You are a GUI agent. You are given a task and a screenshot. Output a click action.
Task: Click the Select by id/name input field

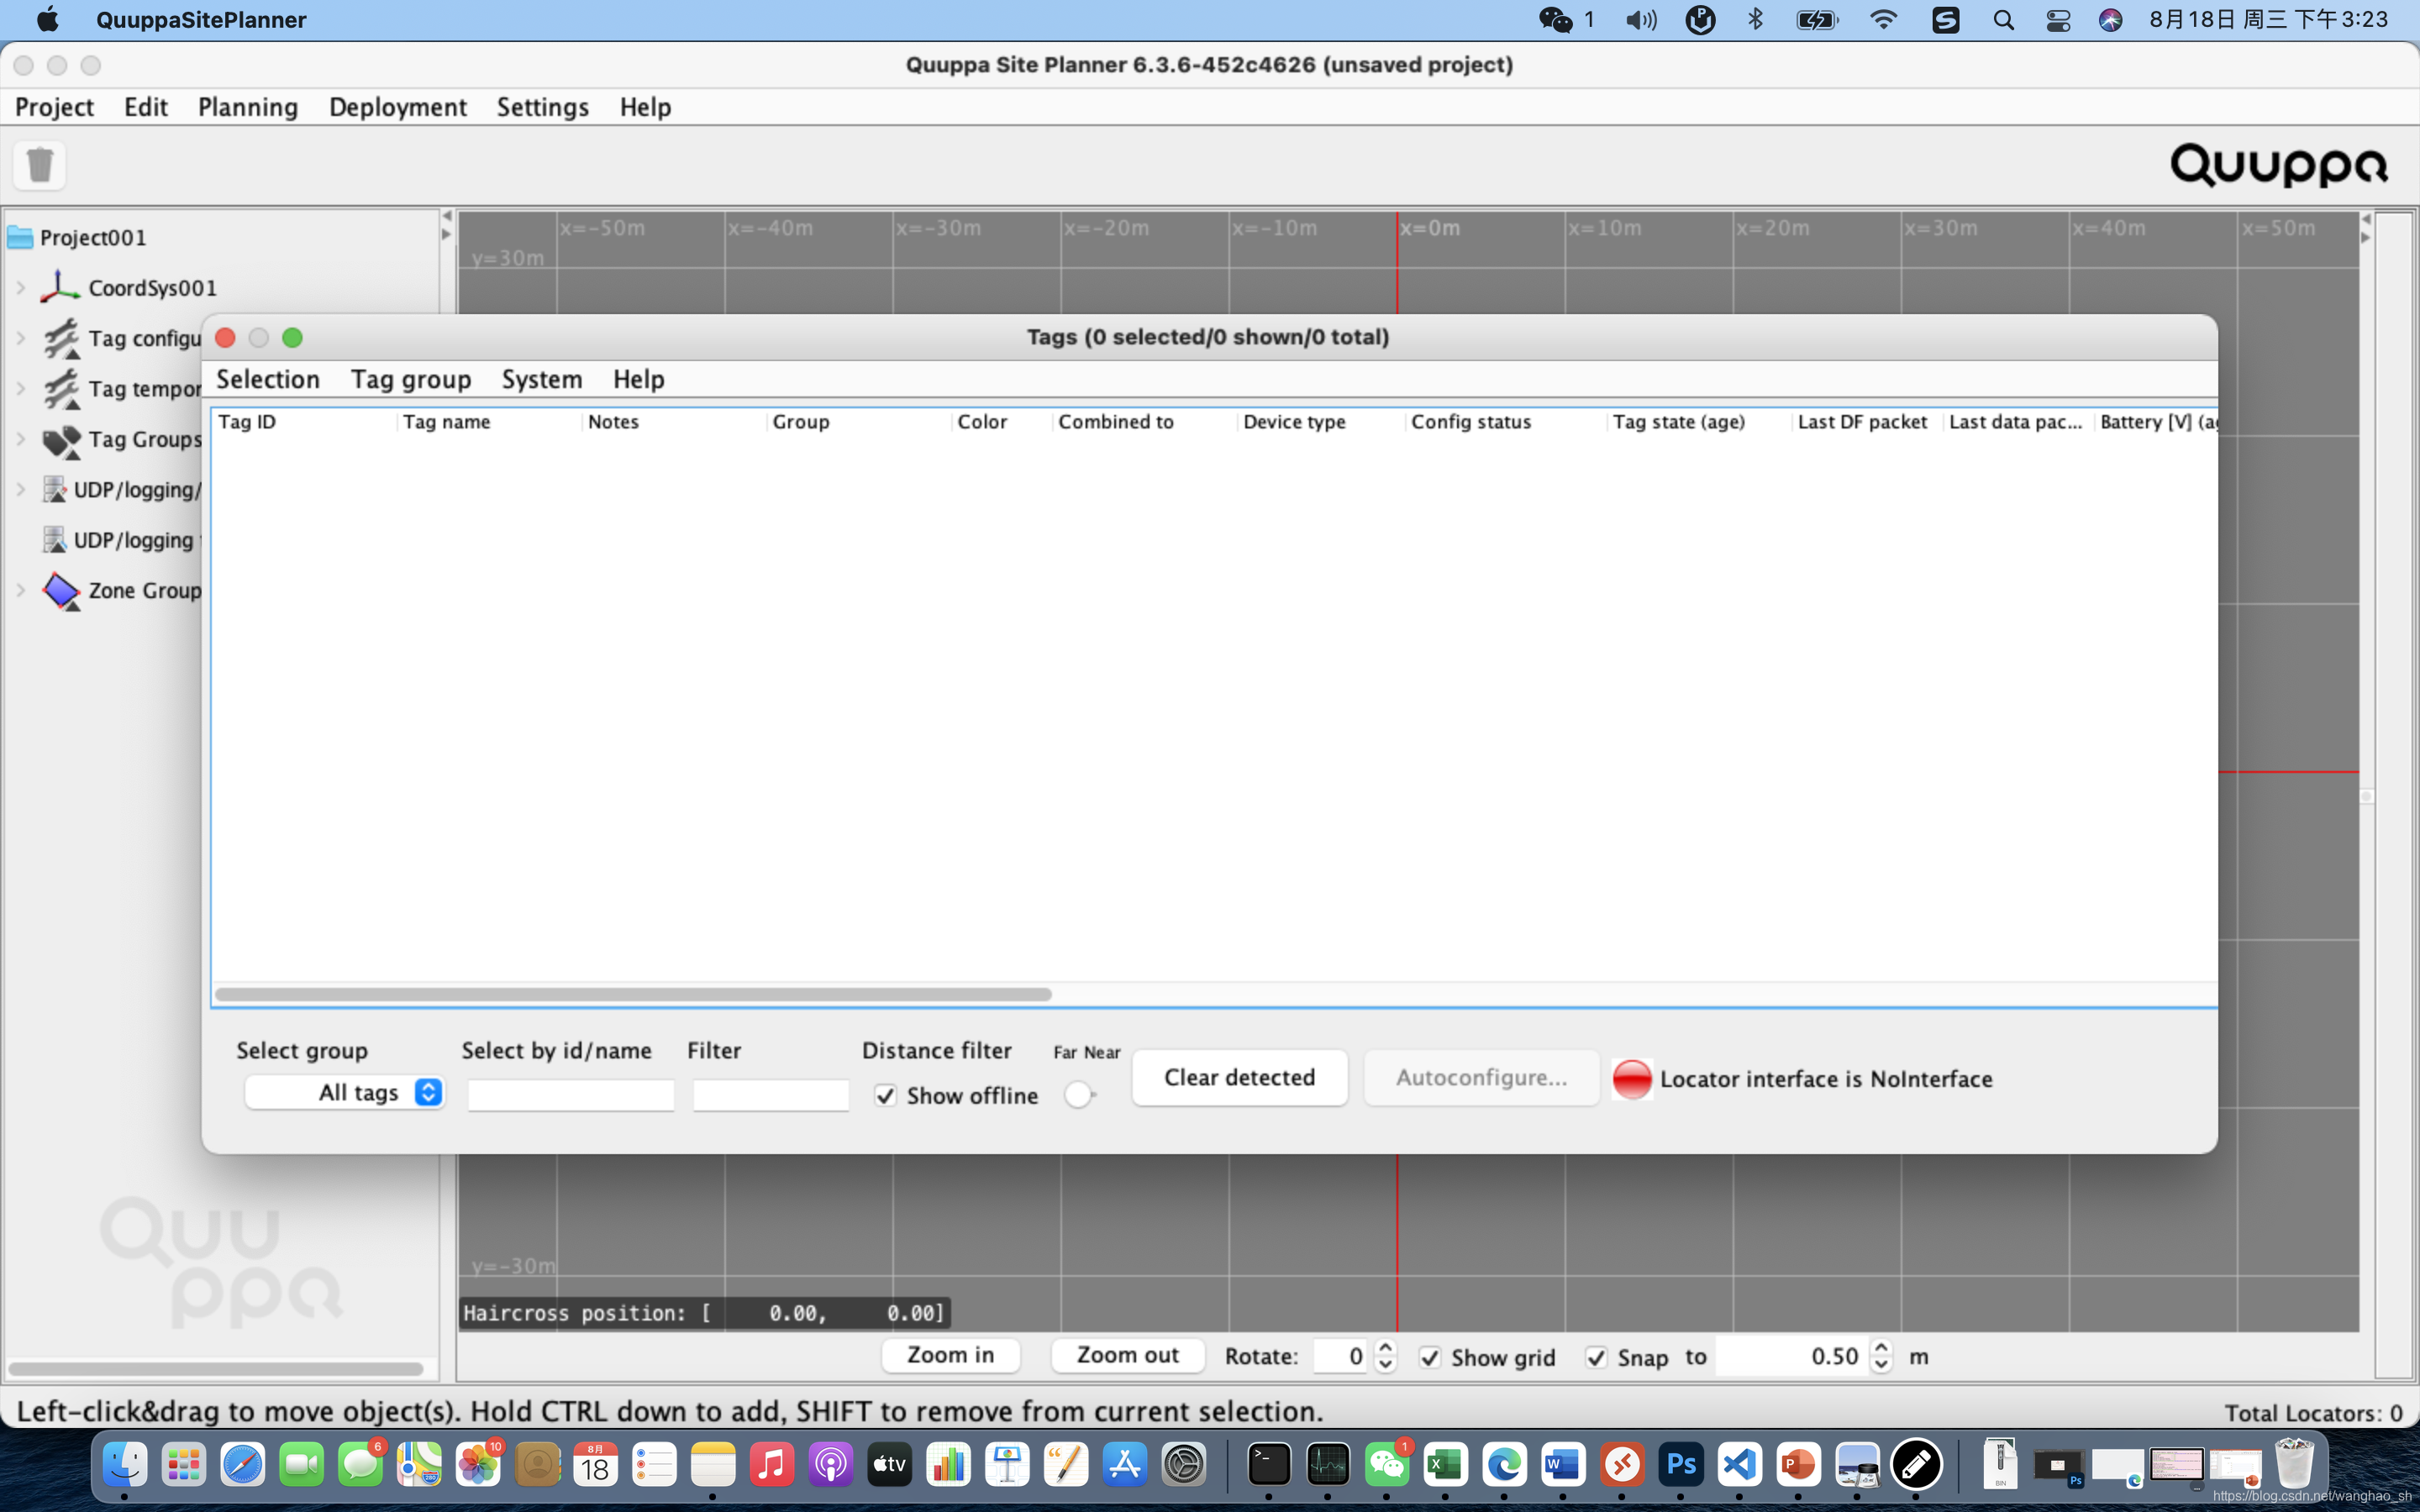tap(571, 1096)
